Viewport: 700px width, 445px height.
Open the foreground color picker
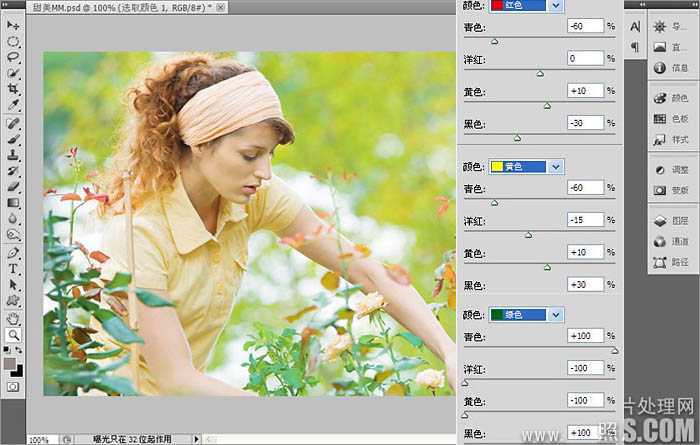point(9,363)
